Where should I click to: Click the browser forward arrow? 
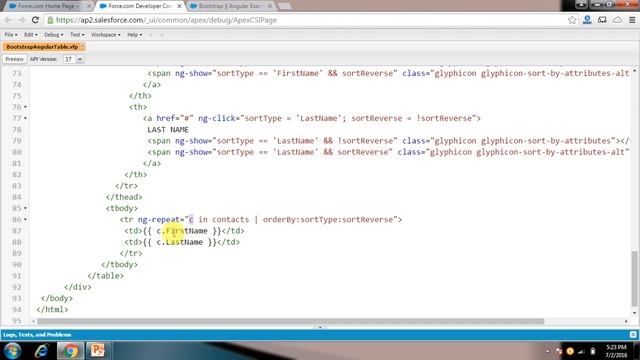coord(22,20)
